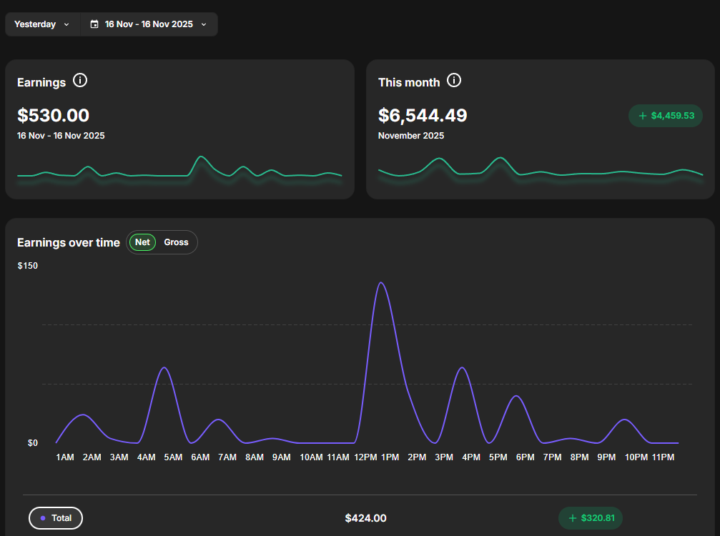720x536 pixels.
Task: Click the $530.00 earnings amount
Action: [x=53, y=116]
